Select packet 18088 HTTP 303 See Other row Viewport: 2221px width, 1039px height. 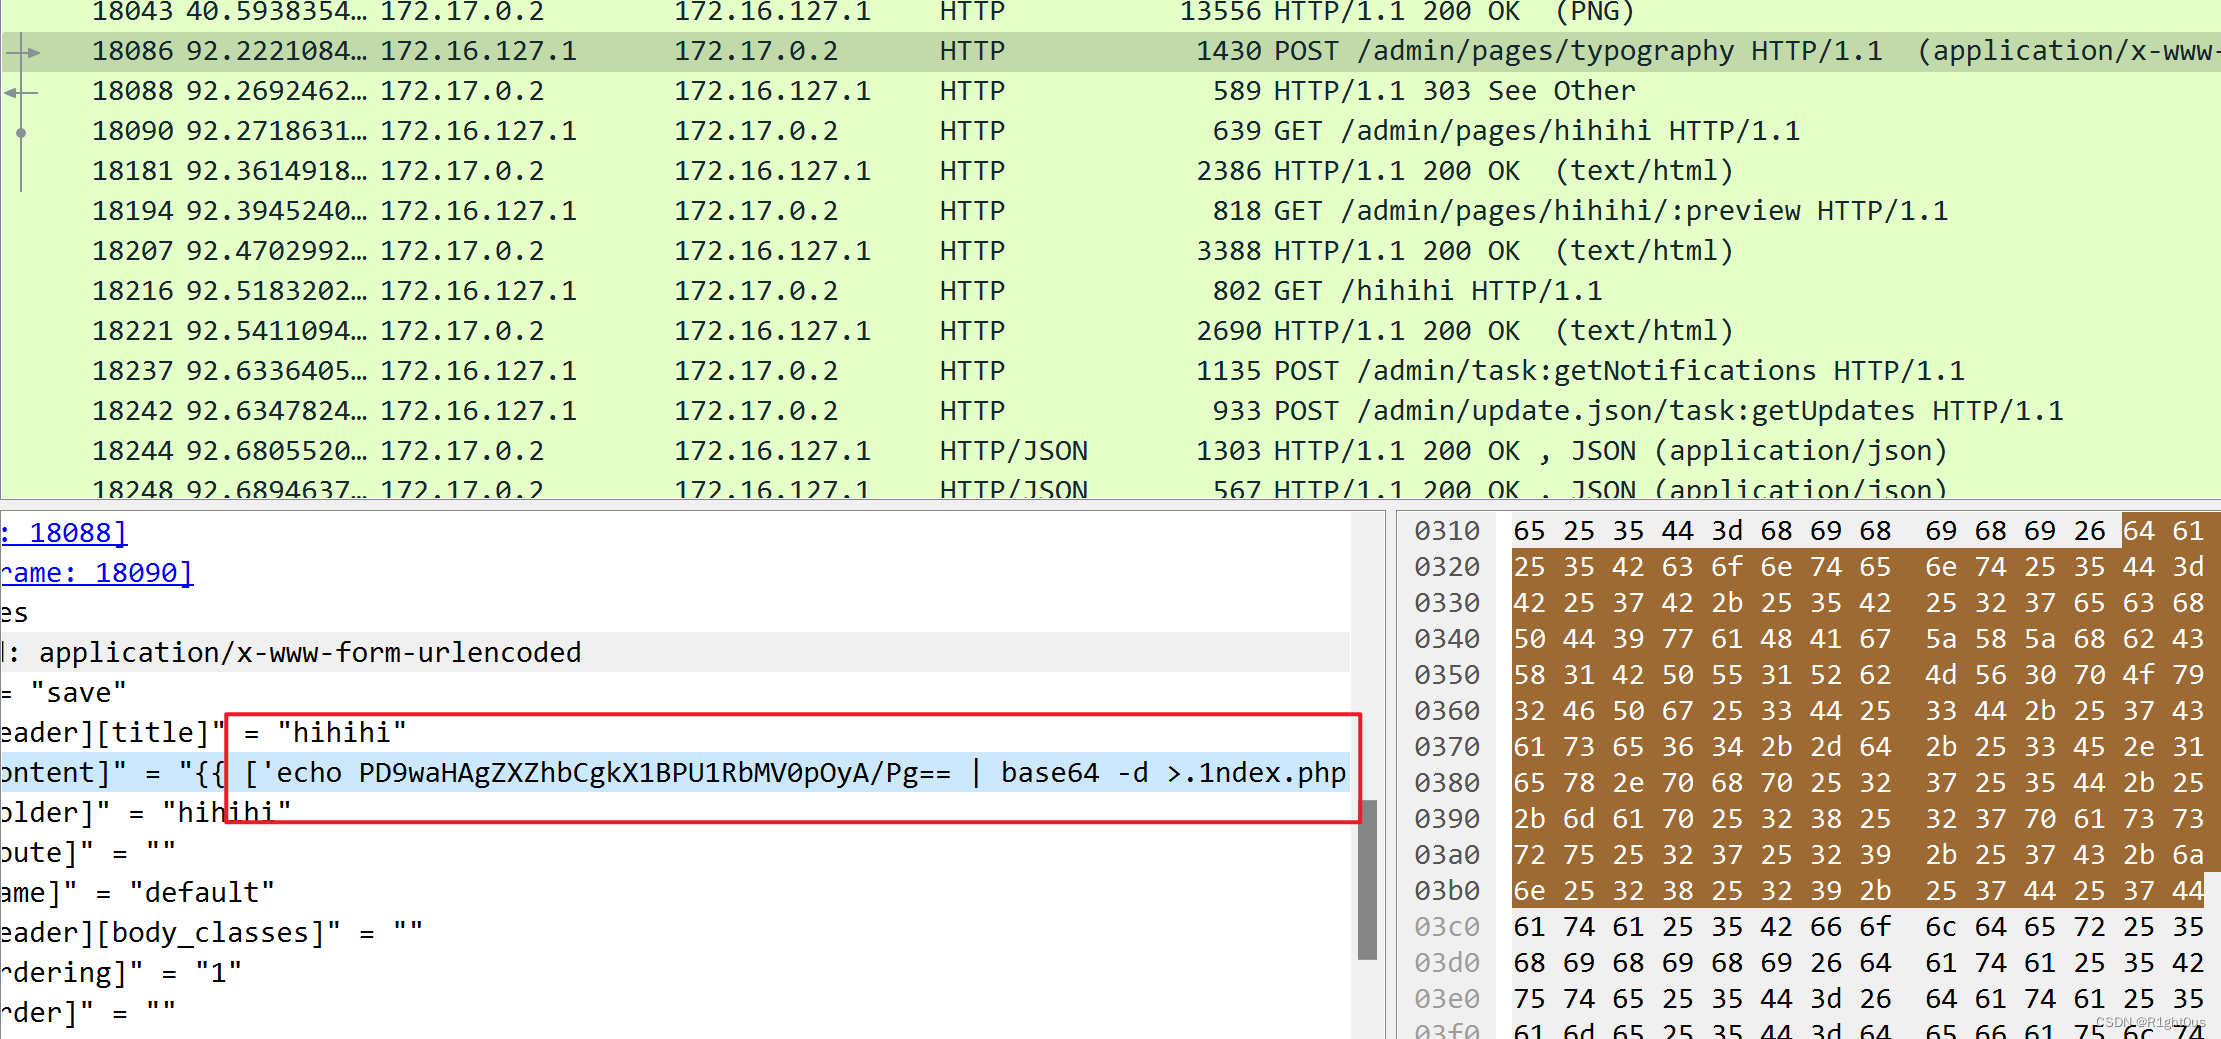coord(1110,91)
